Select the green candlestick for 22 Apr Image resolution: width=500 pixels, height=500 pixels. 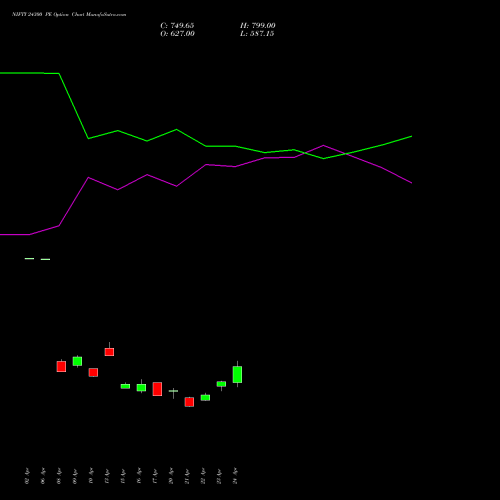205,397
